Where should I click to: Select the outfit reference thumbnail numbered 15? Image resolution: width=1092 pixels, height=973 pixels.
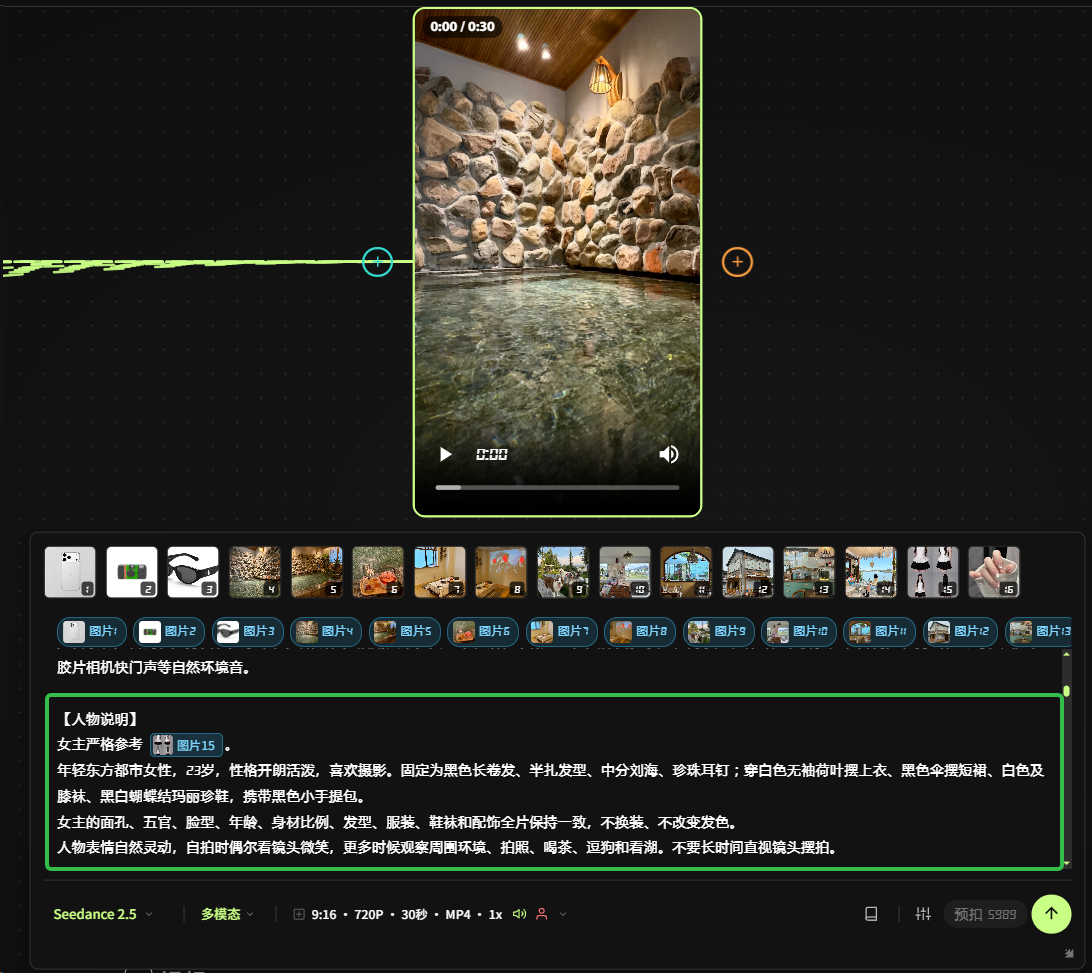933,572
